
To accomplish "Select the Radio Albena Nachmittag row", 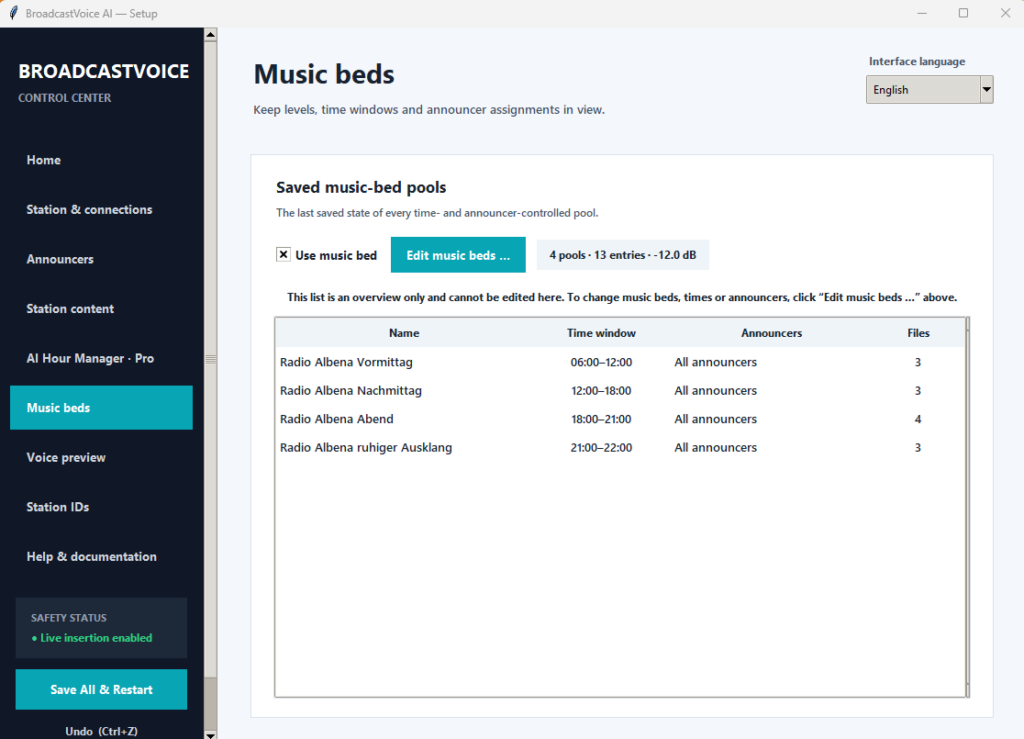I will [620, 390].
